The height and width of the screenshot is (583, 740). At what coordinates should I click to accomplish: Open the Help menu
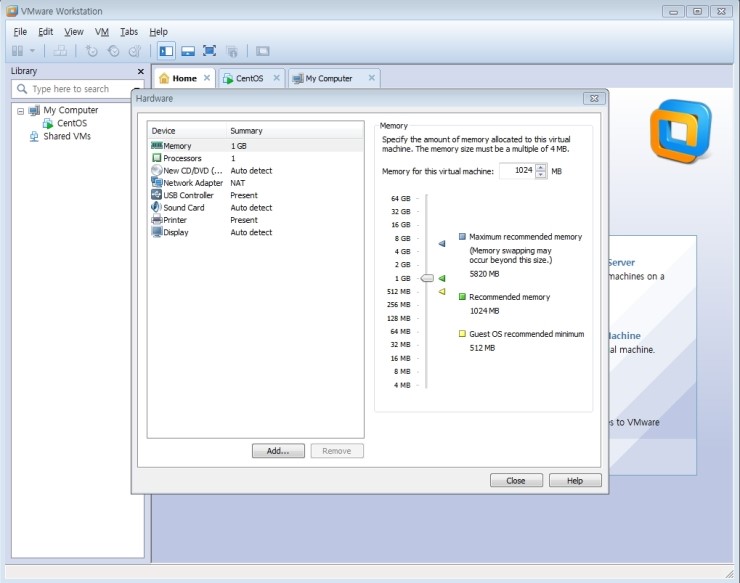point(159,32)
